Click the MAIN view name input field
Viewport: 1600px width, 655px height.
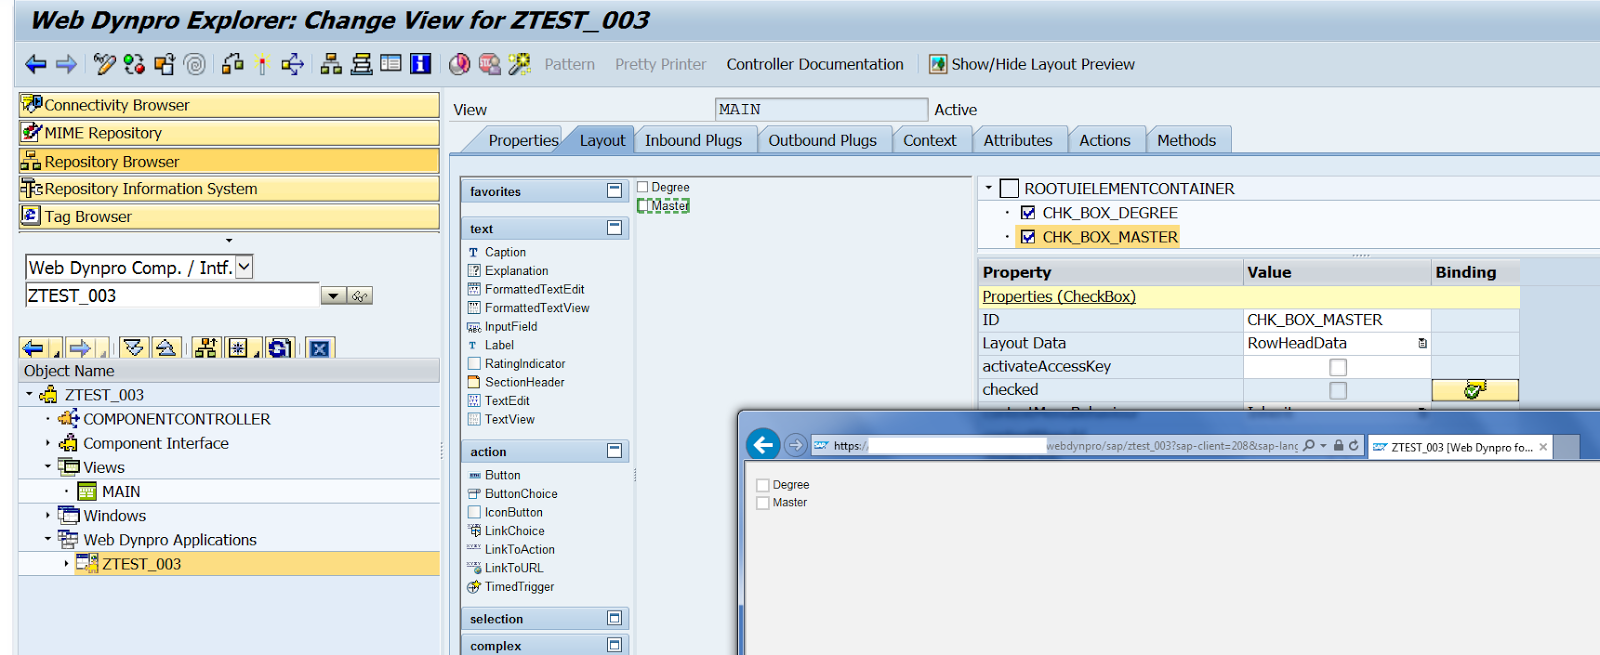pos(821,109)
